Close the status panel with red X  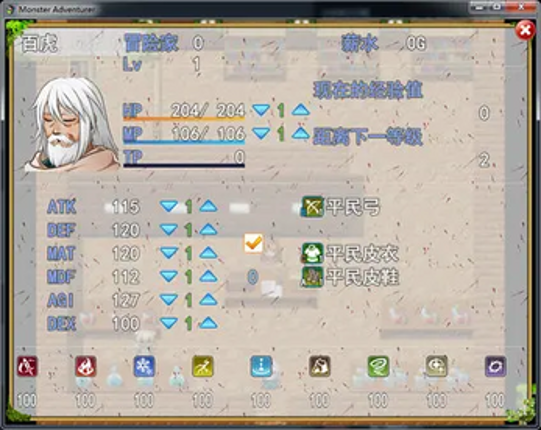coord(525,31)
